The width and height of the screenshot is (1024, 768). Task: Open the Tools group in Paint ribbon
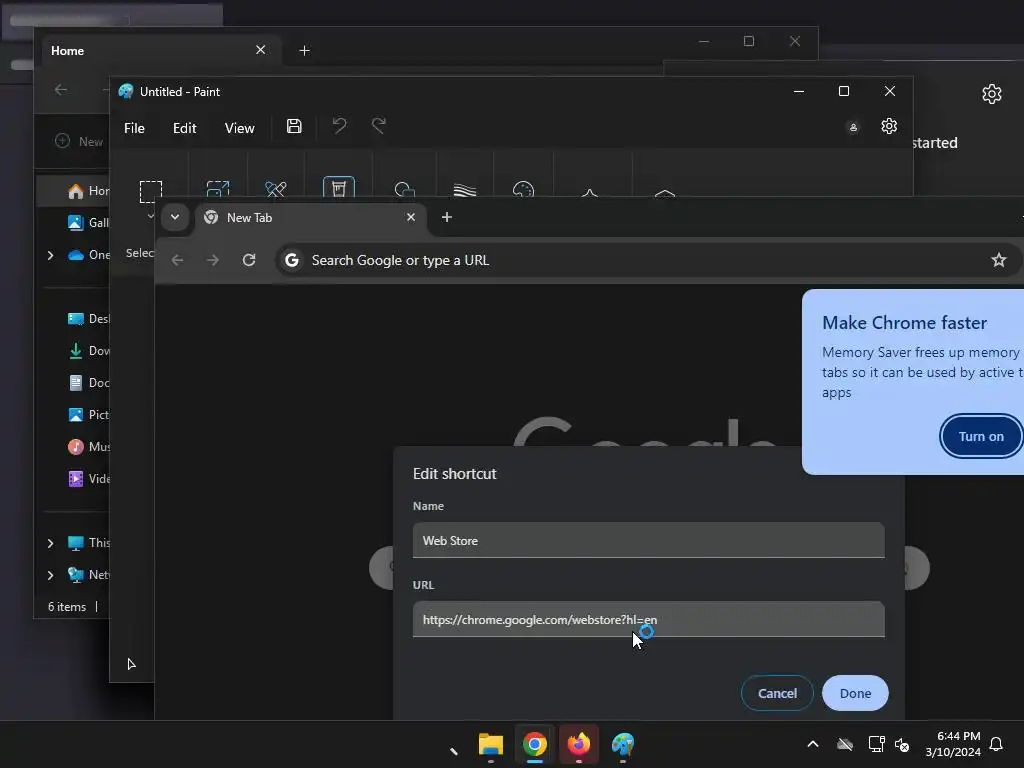276,189
